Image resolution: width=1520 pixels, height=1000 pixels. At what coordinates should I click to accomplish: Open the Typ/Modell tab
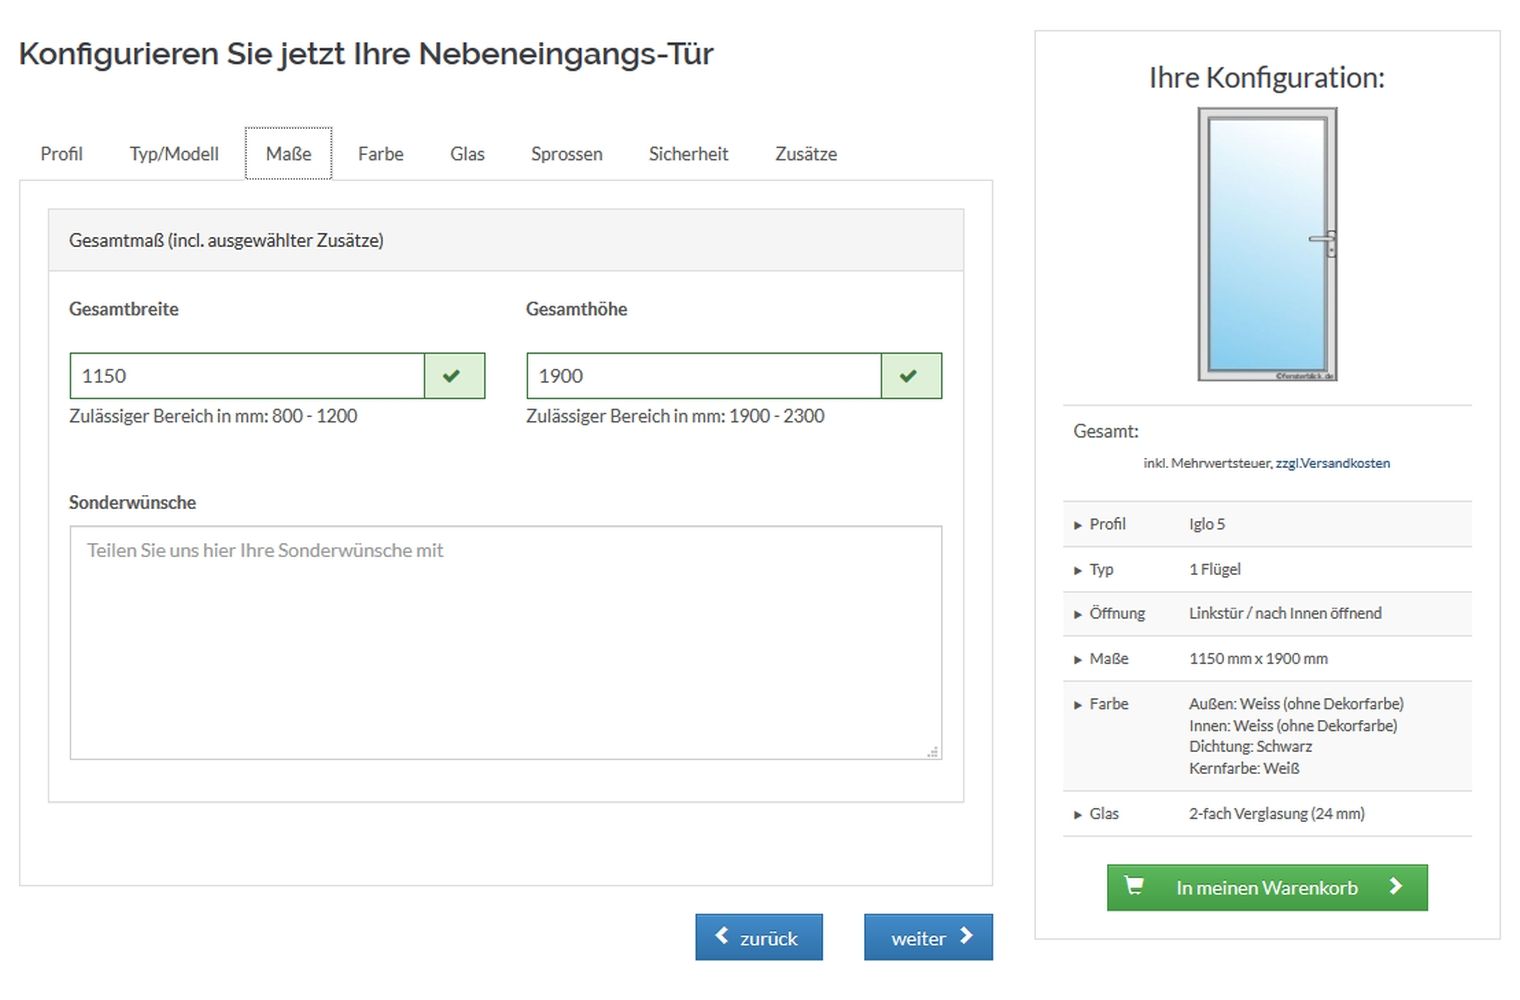point(174,154)
